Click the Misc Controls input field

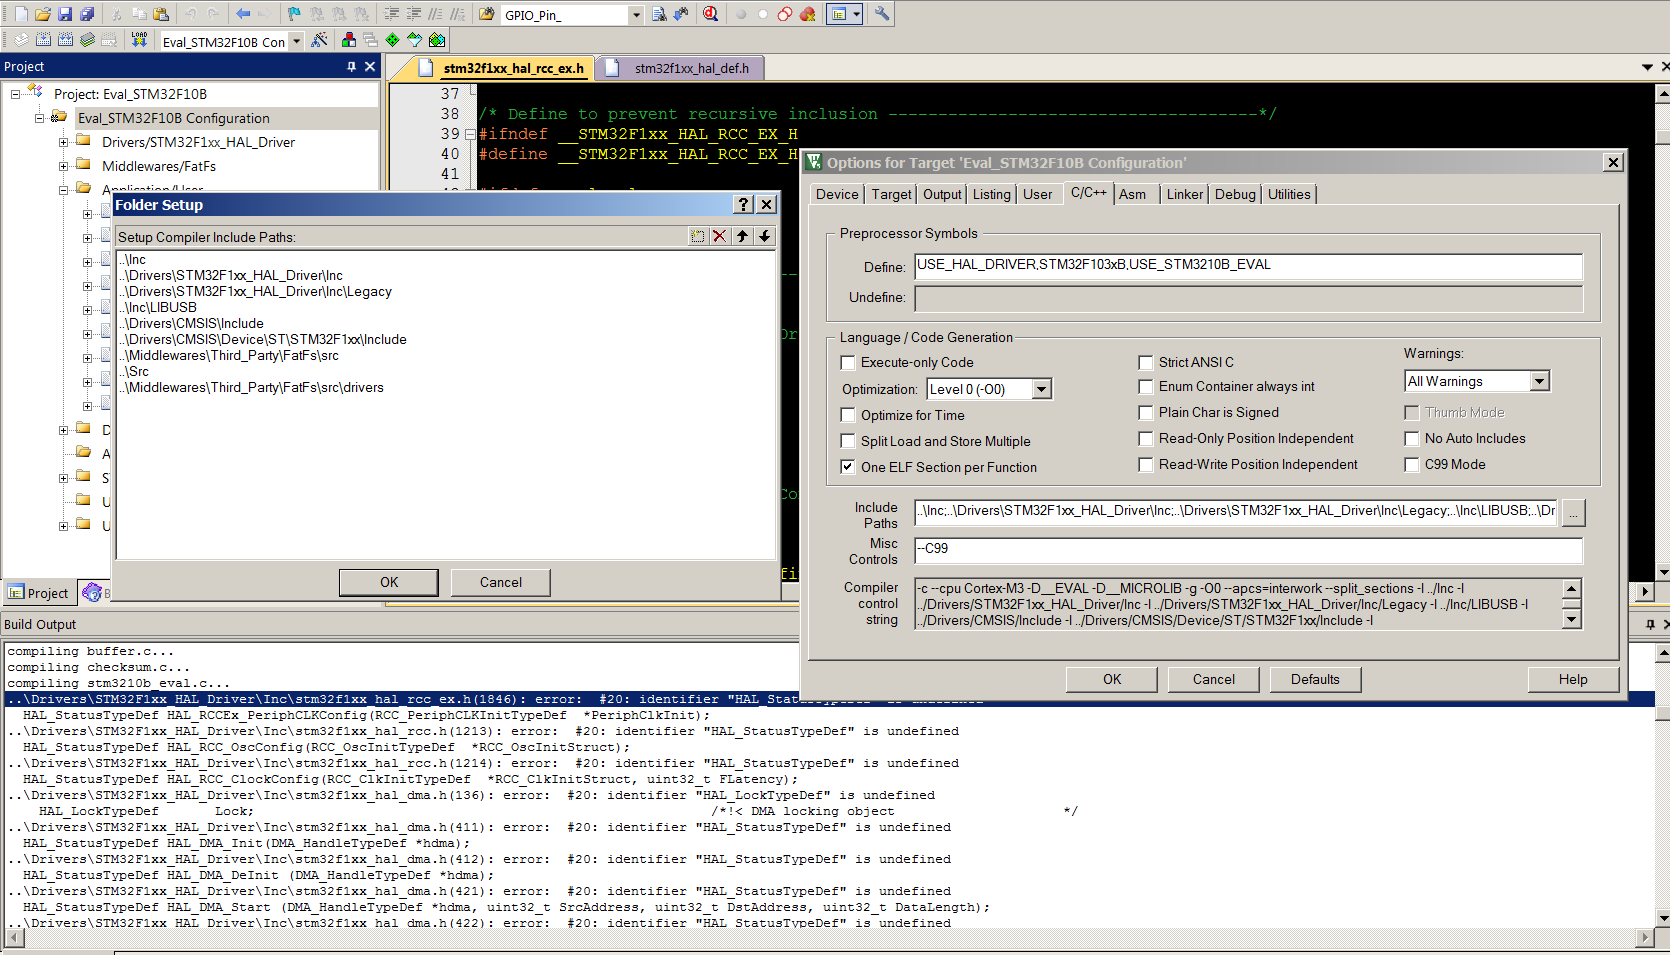click(1248, 550)
